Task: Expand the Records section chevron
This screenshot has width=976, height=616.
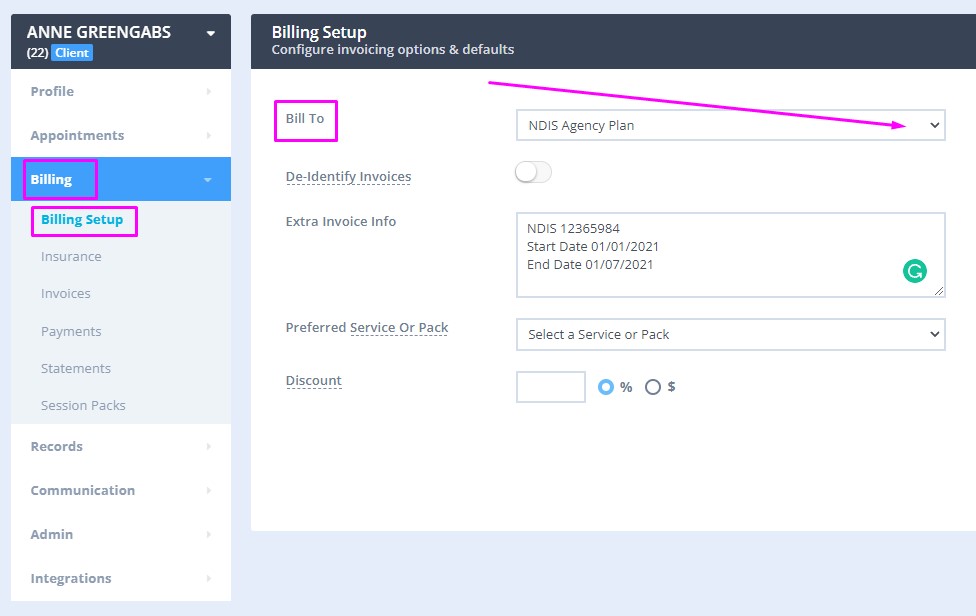Action: [208, 446]
